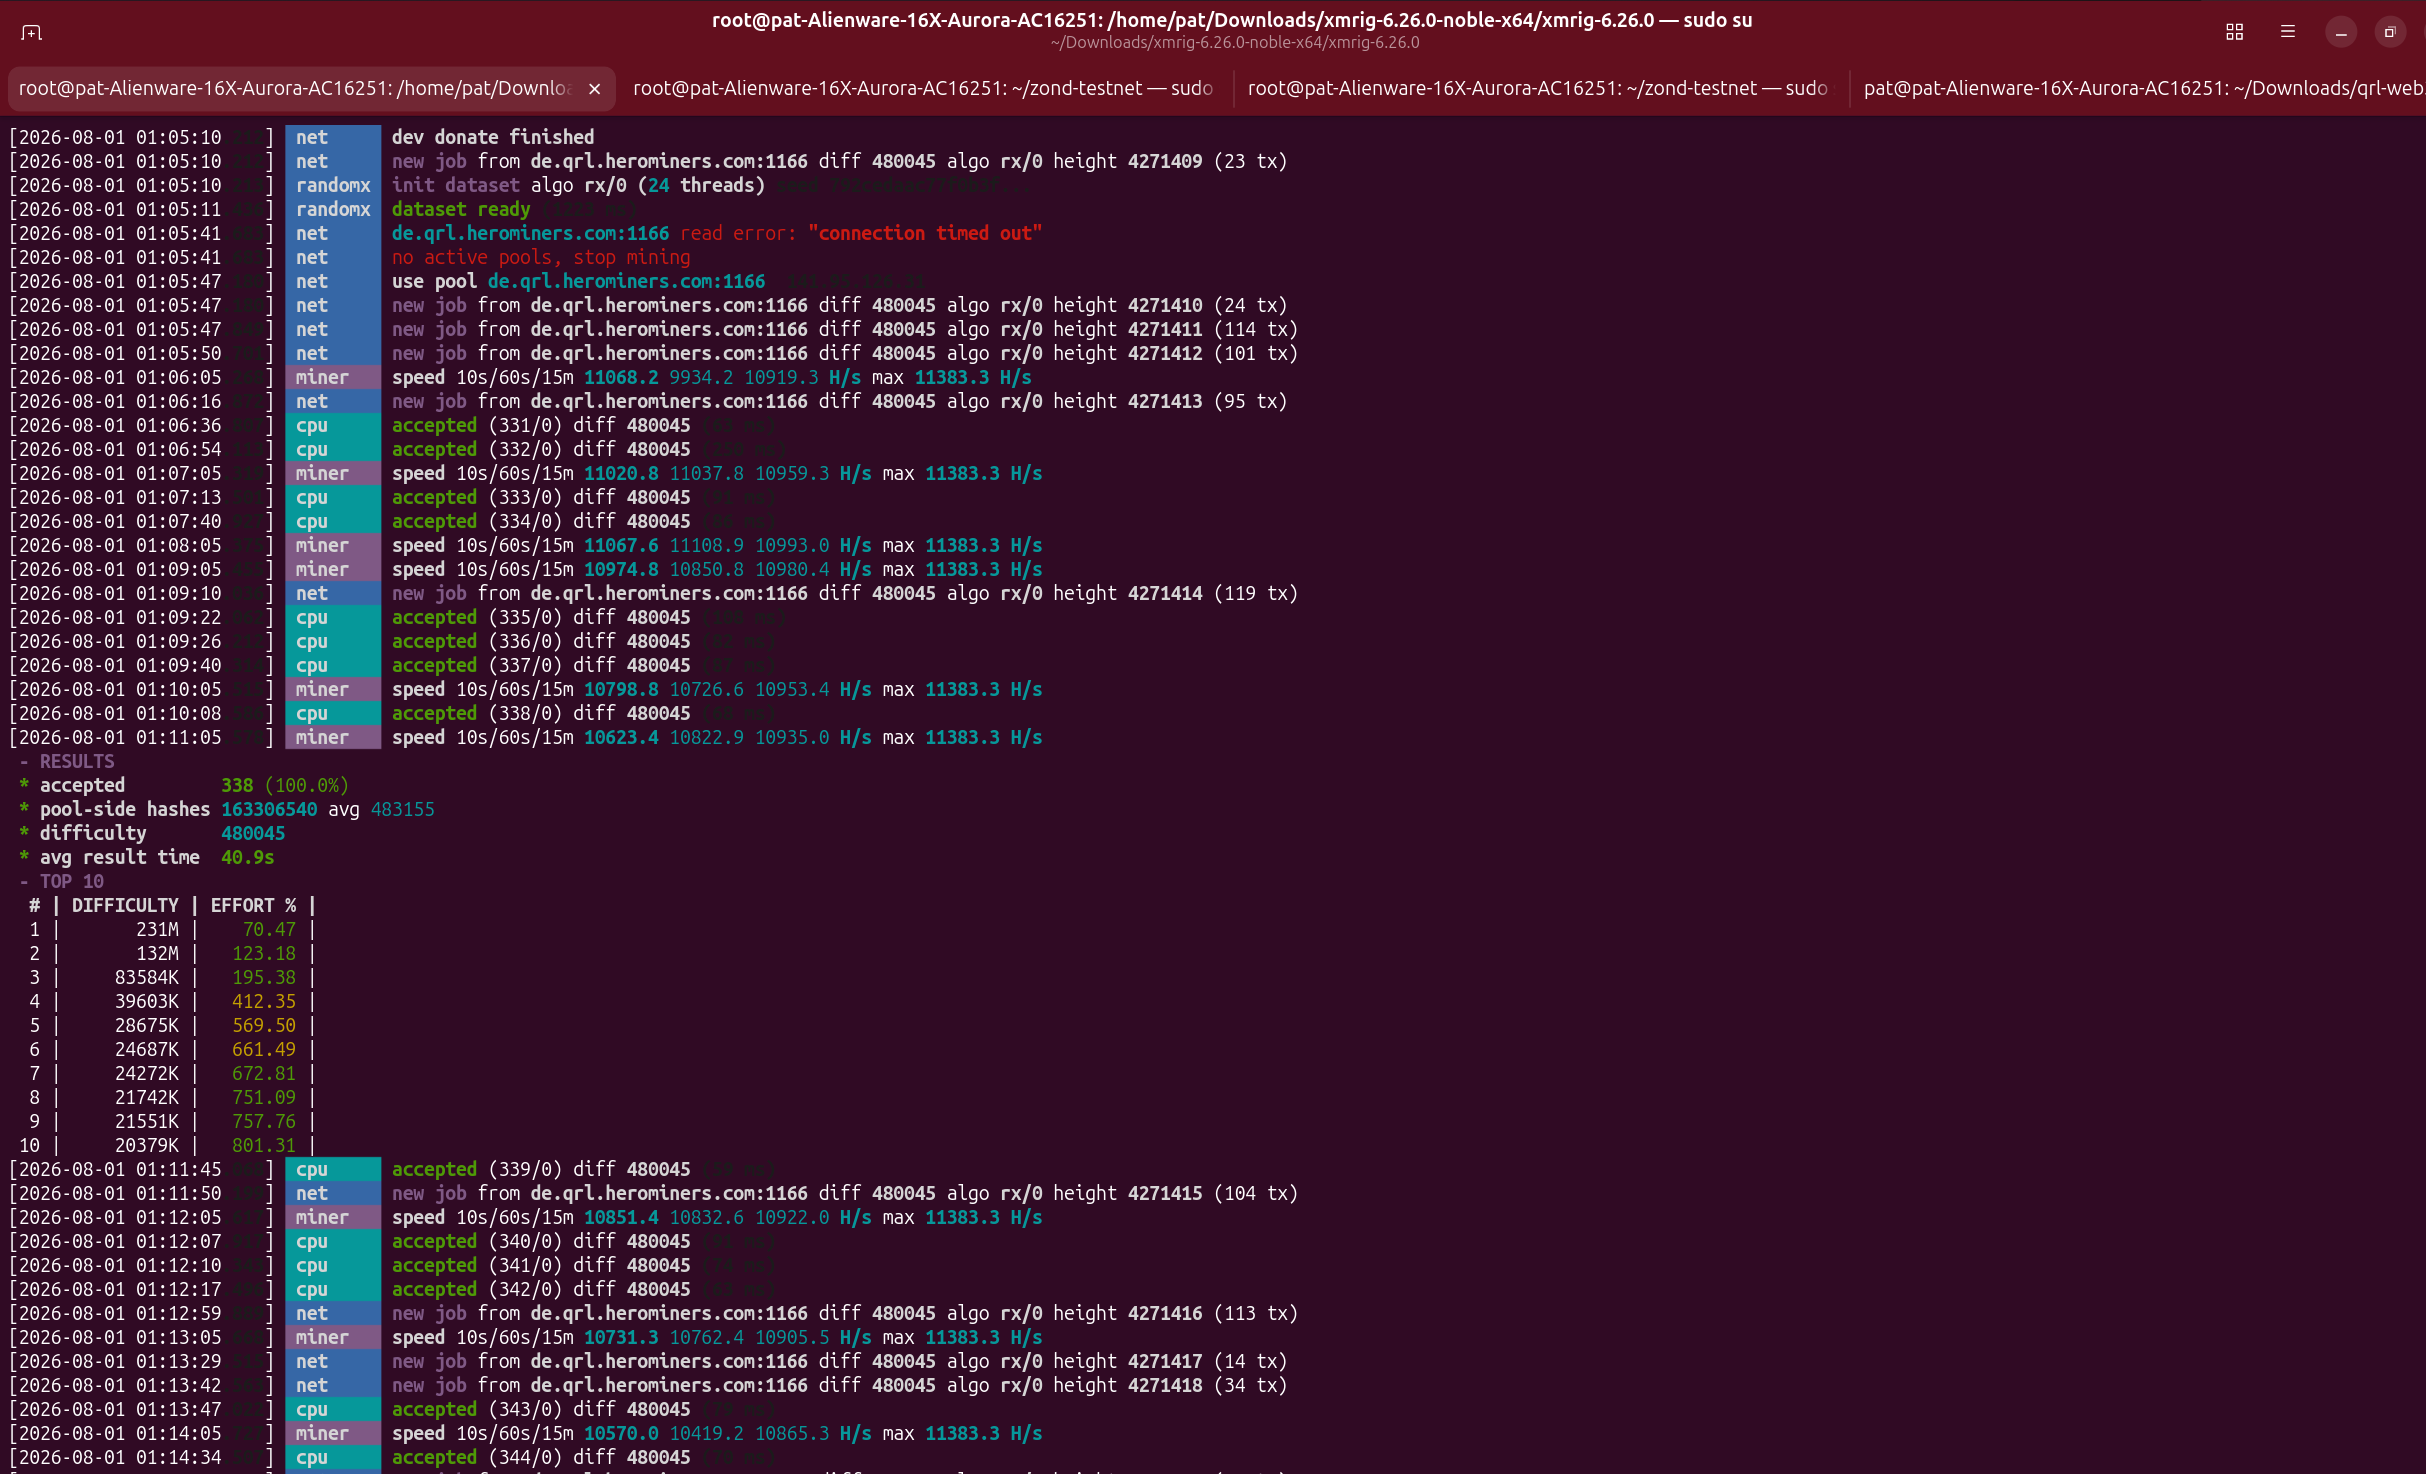Click block height 4271411 with 114 tx
Viewport: 2426px width, 1474px height.
pos(1165,329)
